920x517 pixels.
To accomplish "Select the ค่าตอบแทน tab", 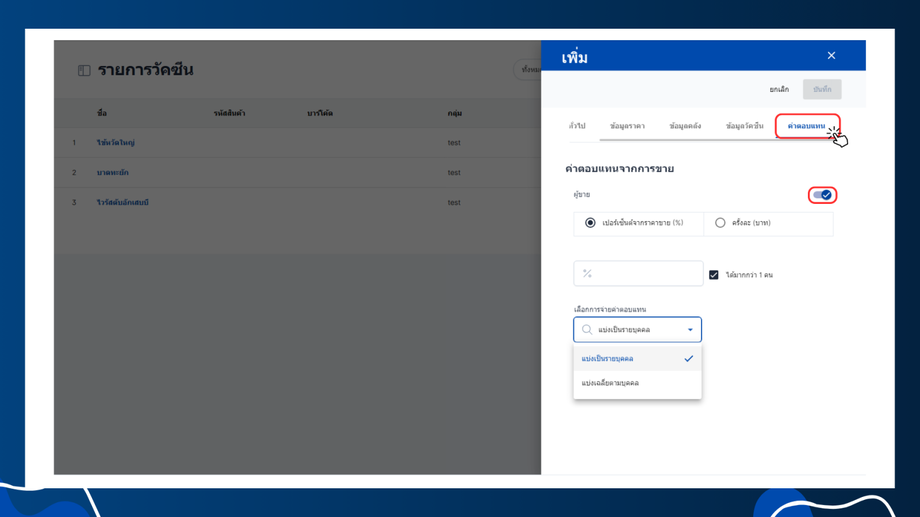I will tap(806, 126).
